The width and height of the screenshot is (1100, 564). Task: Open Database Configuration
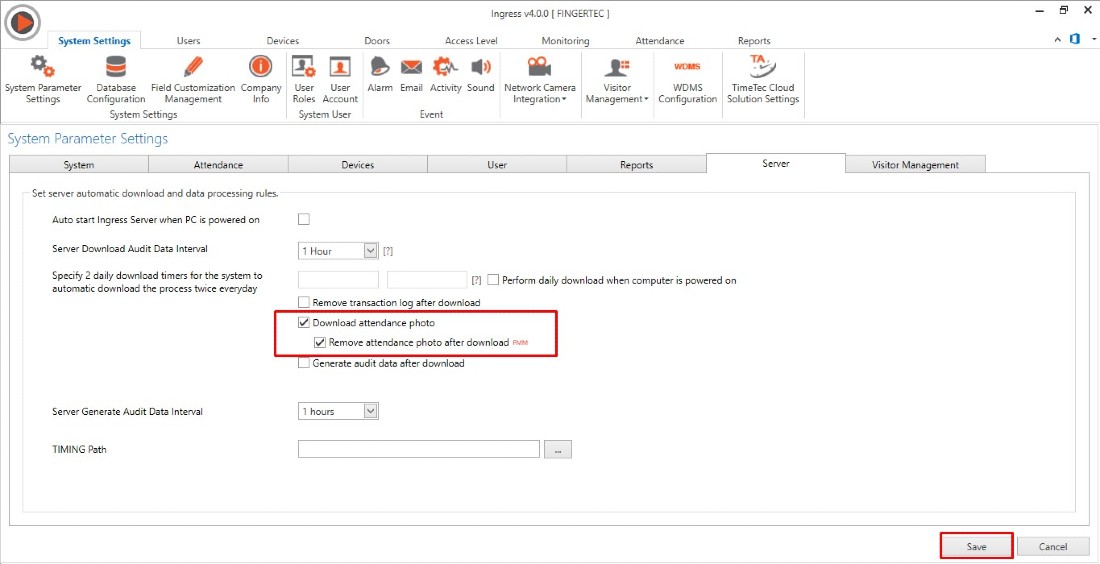pyautogui.click(x=116, y=79)
